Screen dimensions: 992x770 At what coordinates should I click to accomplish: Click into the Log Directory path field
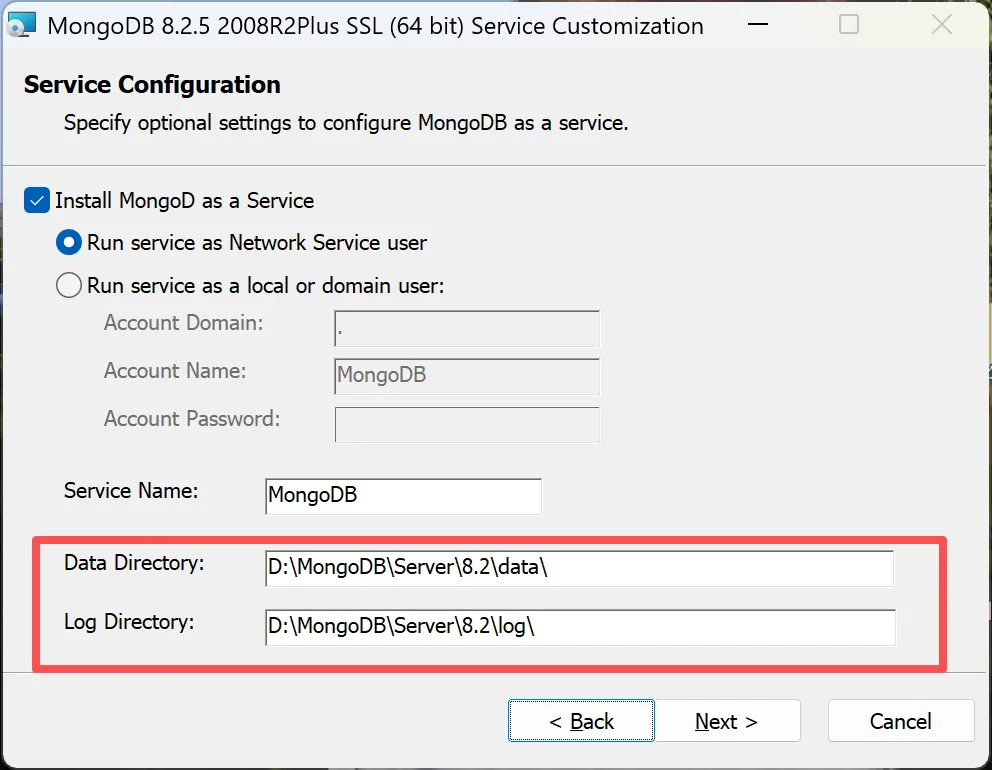[x=580, y=627]
